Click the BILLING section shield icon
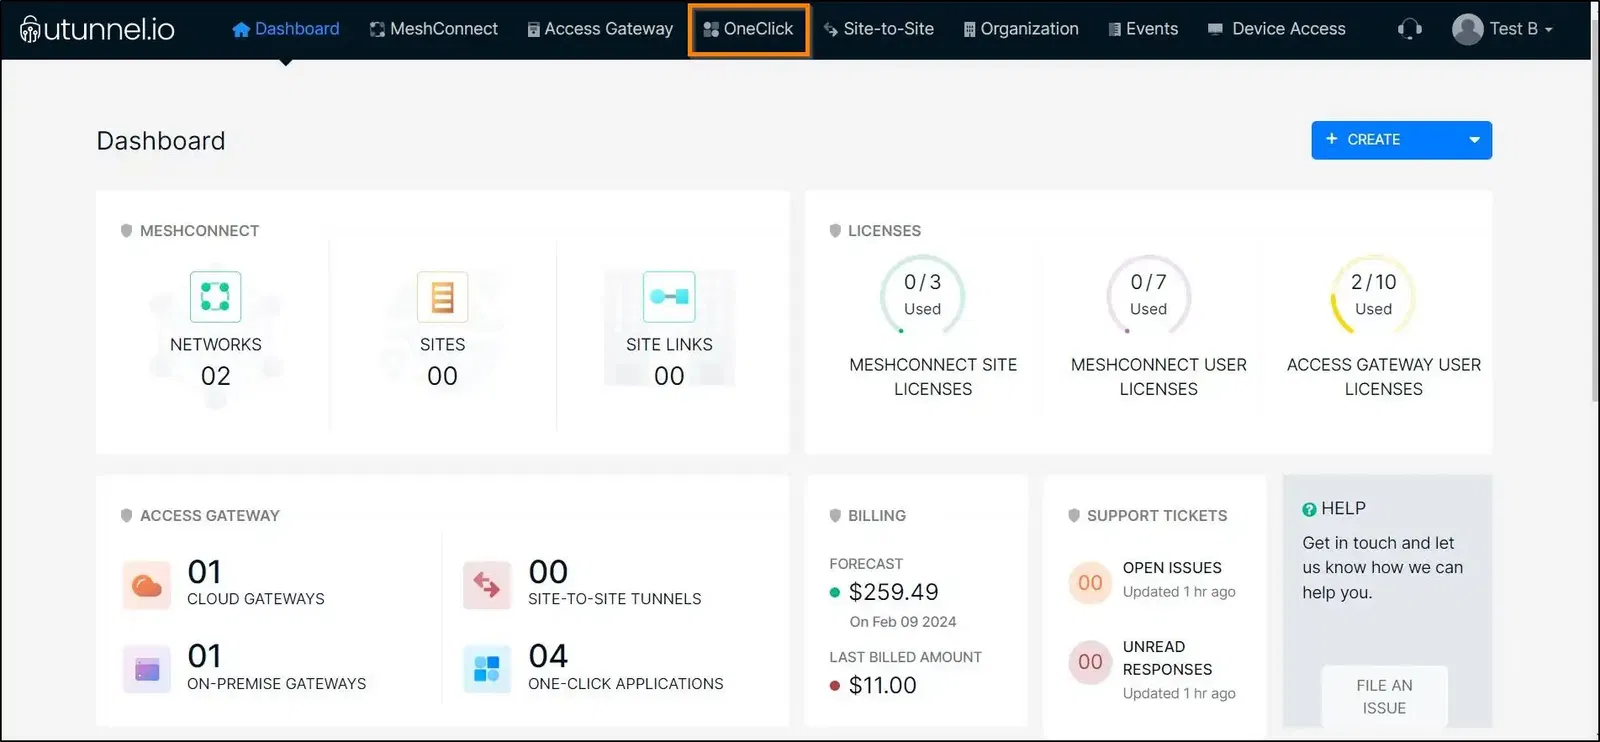This screenshot has height=742, width=1600. pos(835,516)
